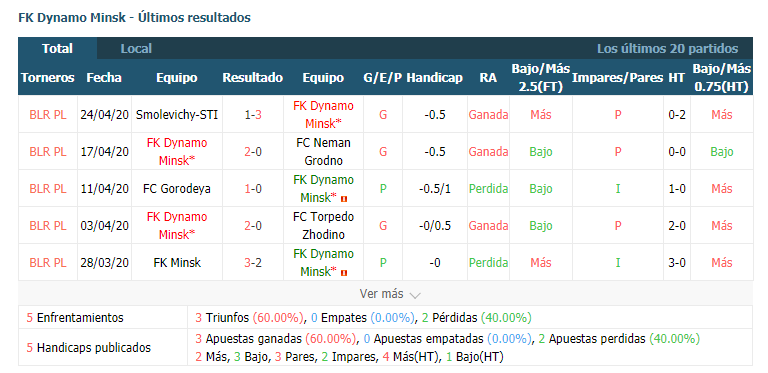Expand the Ver más chevron arrow
This screenshot has height=373, width=768.
click(x=415, y=295)
